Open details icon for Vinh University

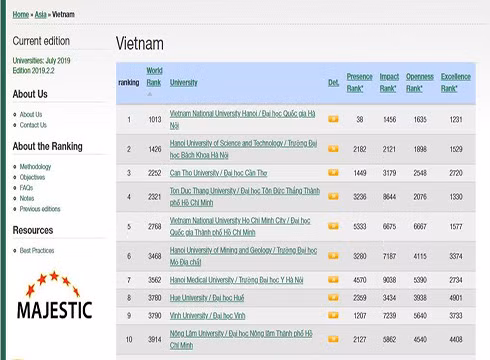coord(333,315)
